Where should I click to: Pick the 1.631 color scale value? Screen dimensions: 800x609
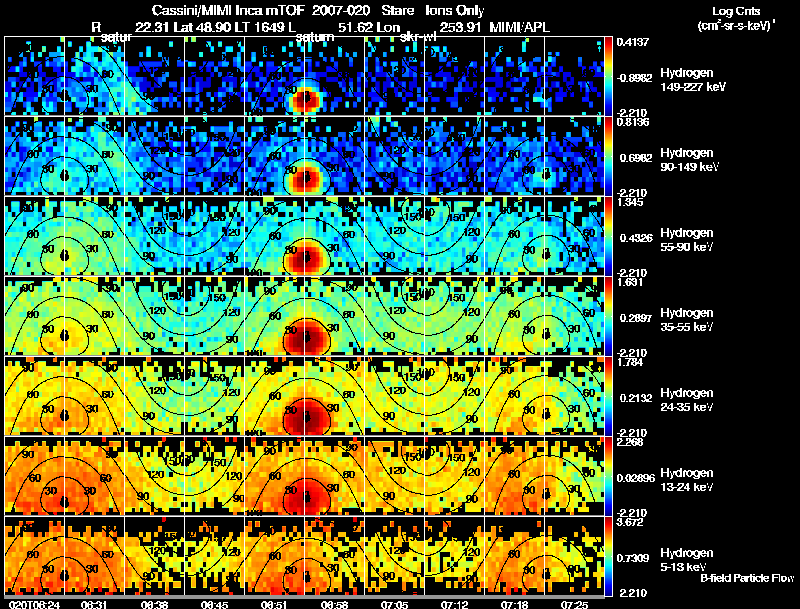pos(630,282)
